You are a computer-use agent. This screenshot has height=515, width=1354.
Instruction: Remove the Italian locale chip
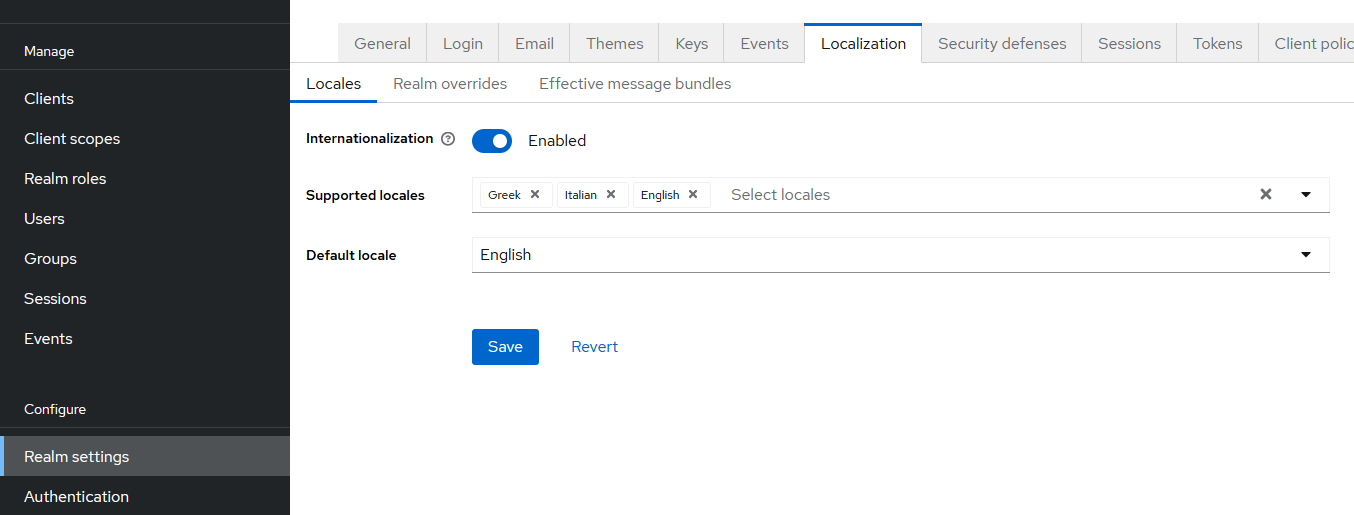point(611,195)
